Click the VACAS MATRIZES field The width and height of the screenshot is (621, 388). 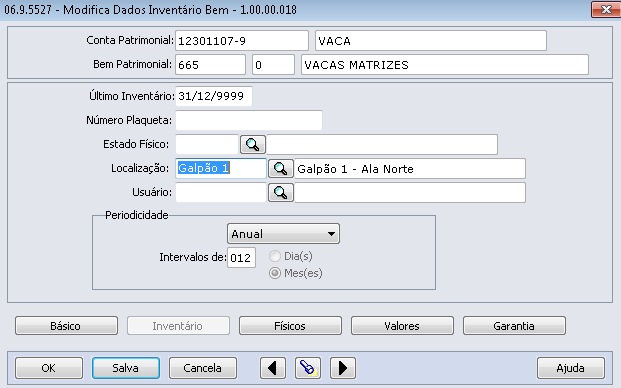[x=445, y=65]
